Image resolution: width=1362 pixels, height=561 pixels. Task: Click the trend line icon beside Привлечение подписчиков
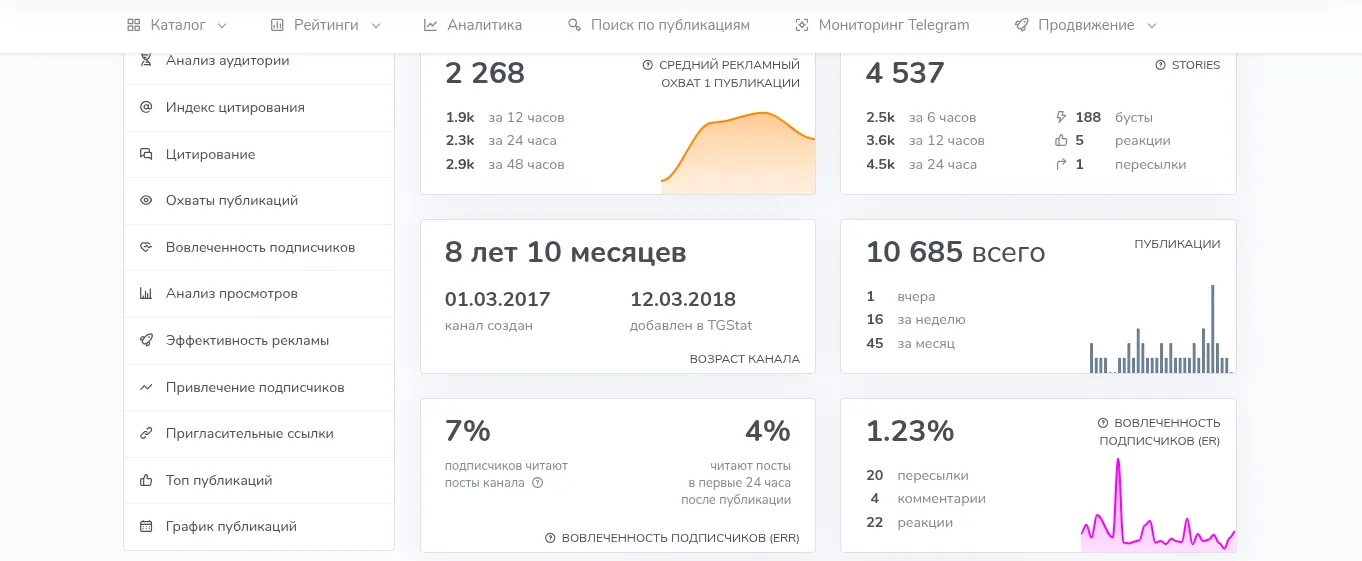tap(146, 387)
